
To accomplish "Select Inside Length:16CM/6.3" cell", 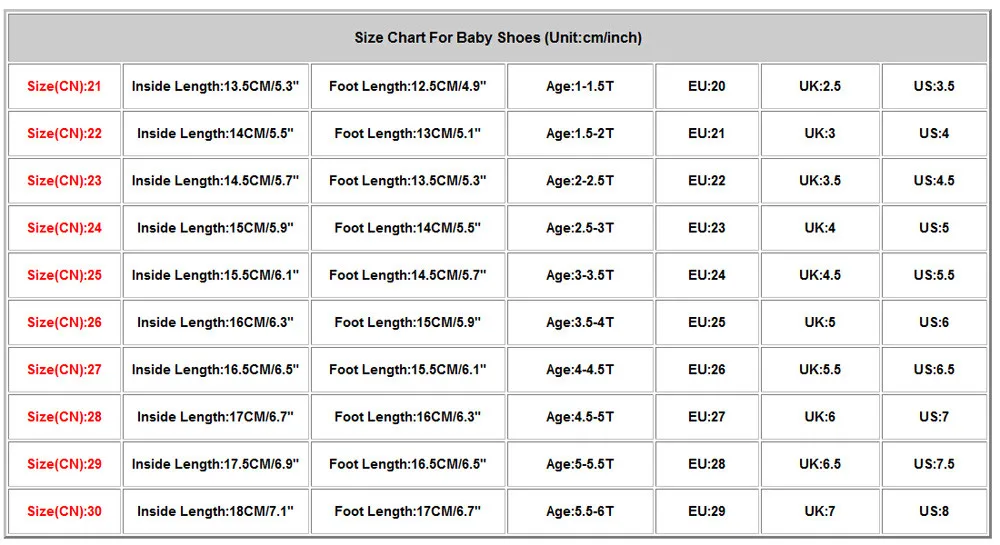I will [215, 322].
